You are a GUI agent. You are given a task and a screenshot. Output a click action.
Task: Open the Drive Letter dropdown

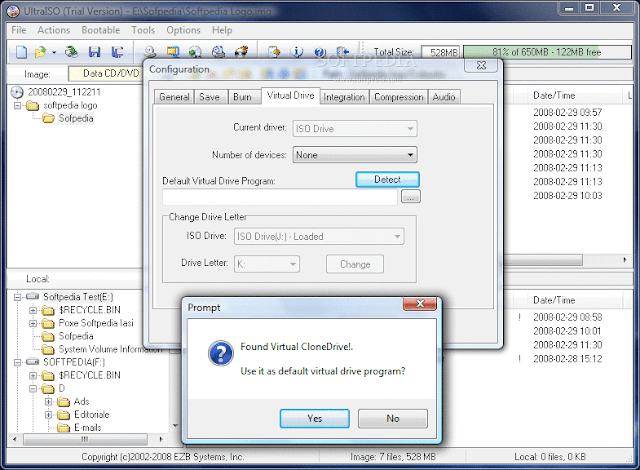267,264
